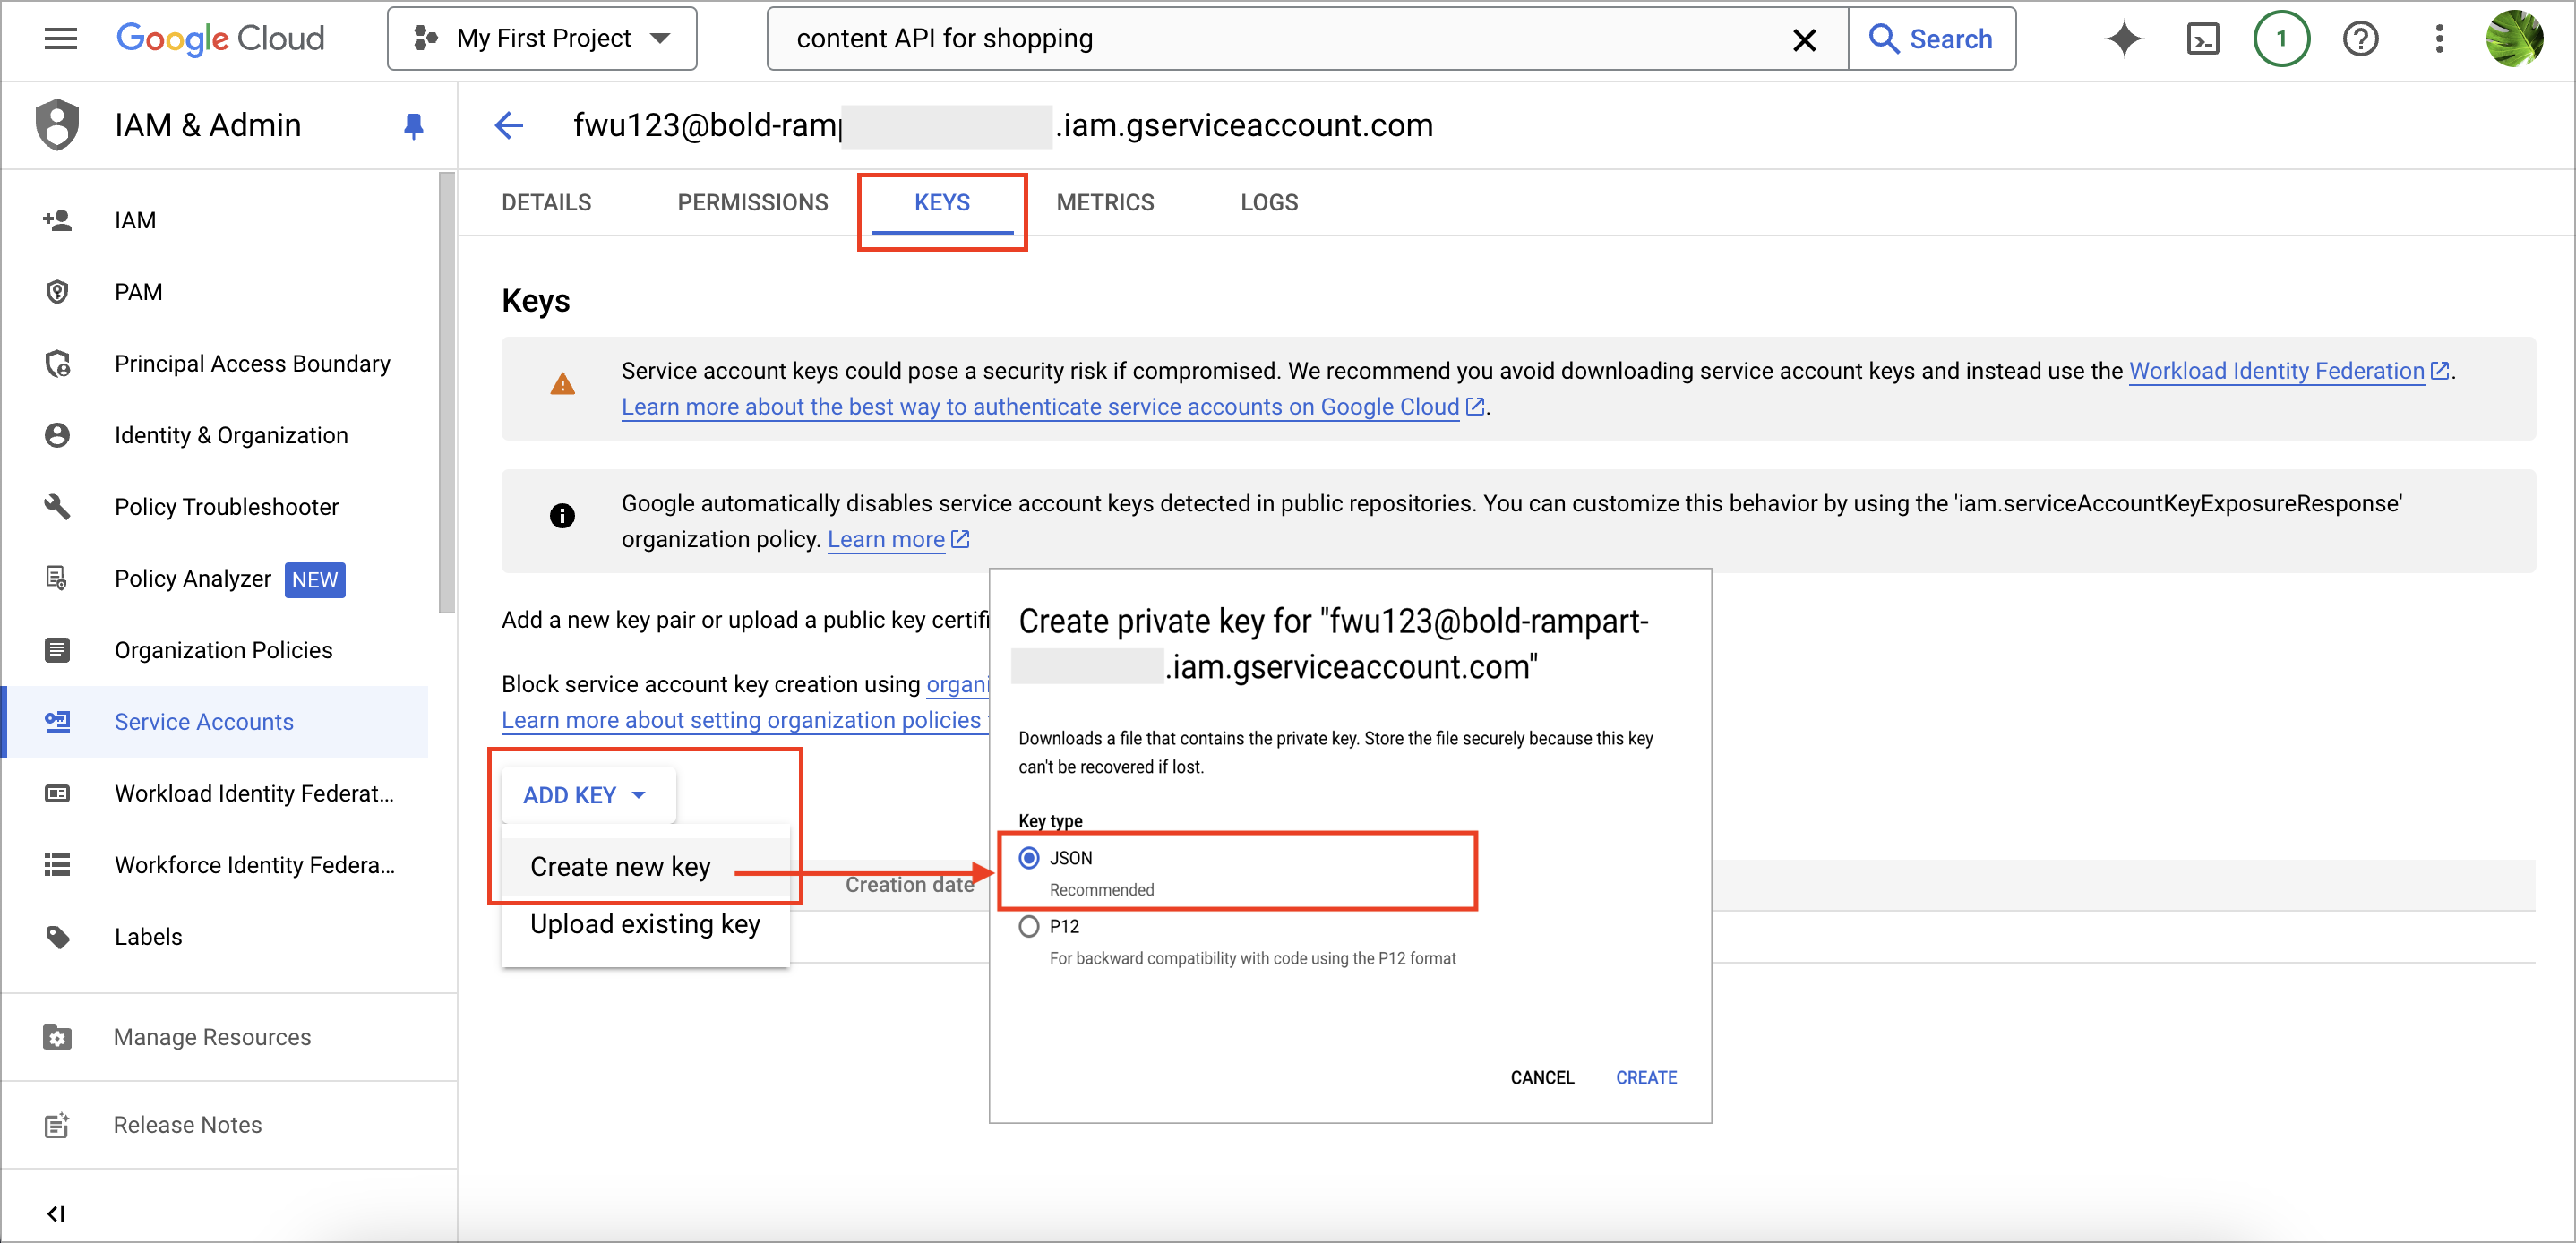This screenshot has height=1243, width=2576.
Task: Switch to the LOGS tab
Action: [x=1269, y=203]
